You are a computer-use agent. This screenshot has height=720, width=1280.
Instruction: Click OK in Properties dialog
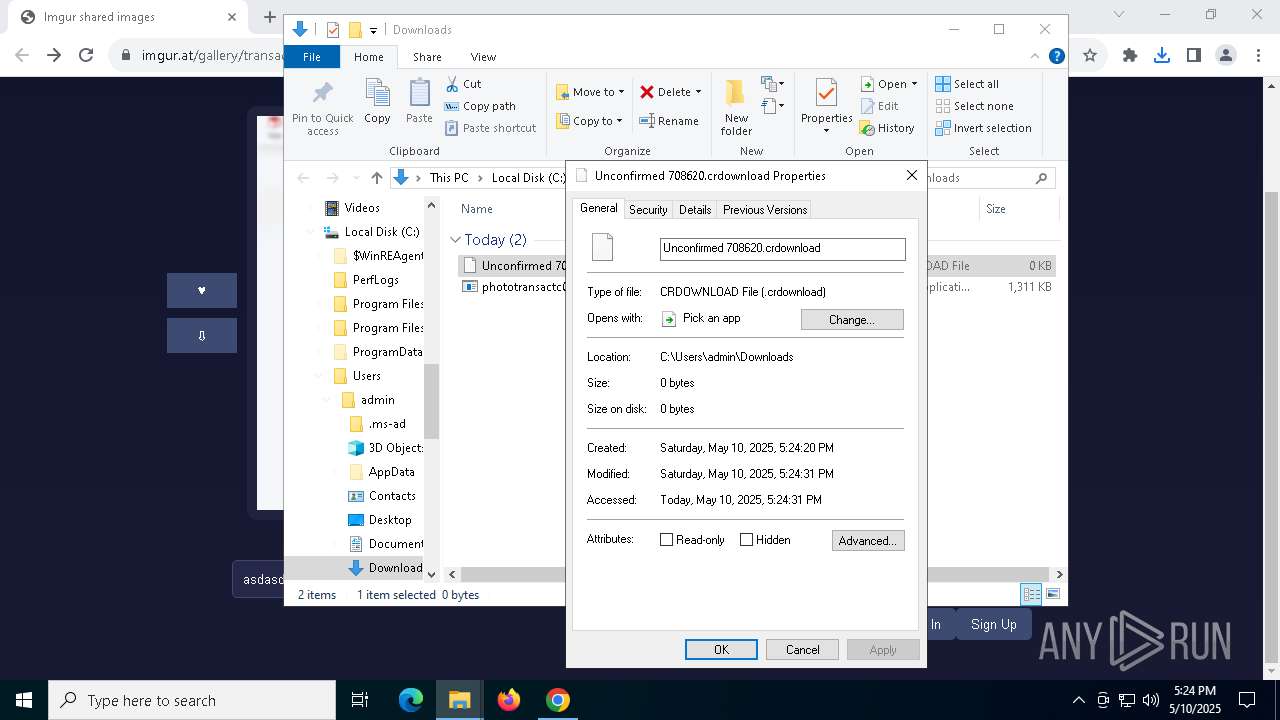(721, 650)
